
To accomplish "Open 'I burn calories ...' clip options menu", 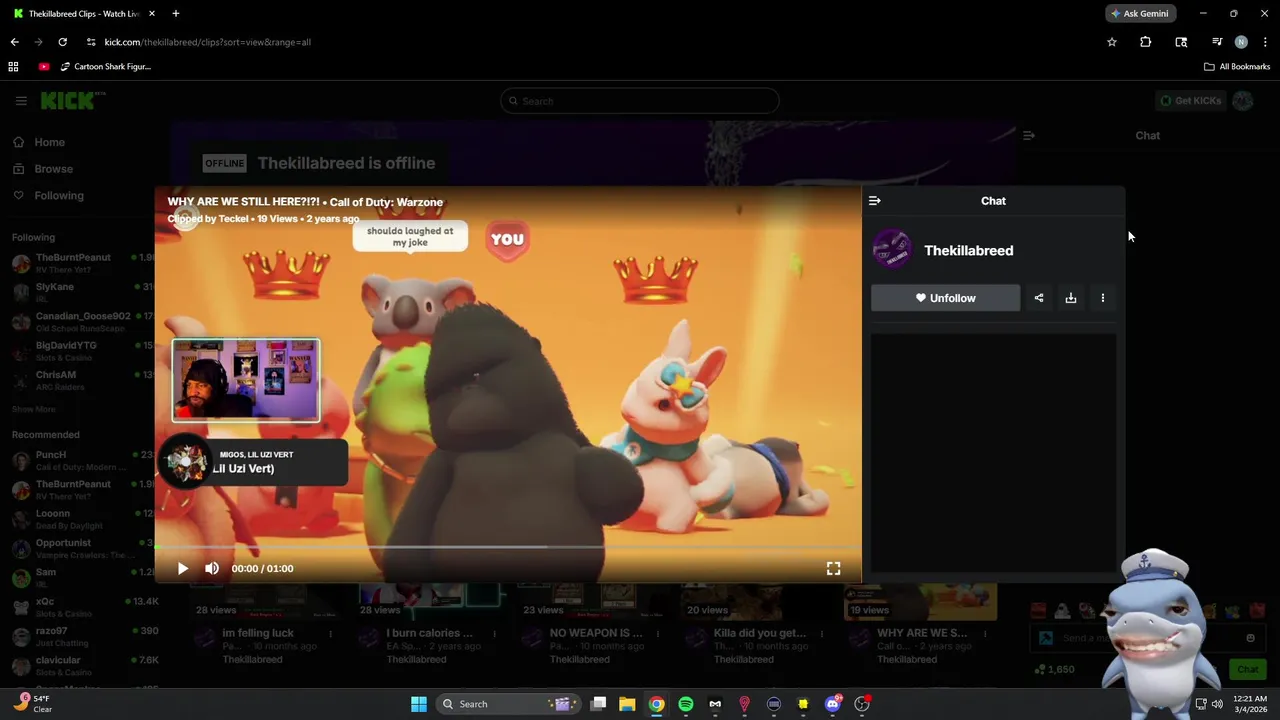I will tap(494, 633).
